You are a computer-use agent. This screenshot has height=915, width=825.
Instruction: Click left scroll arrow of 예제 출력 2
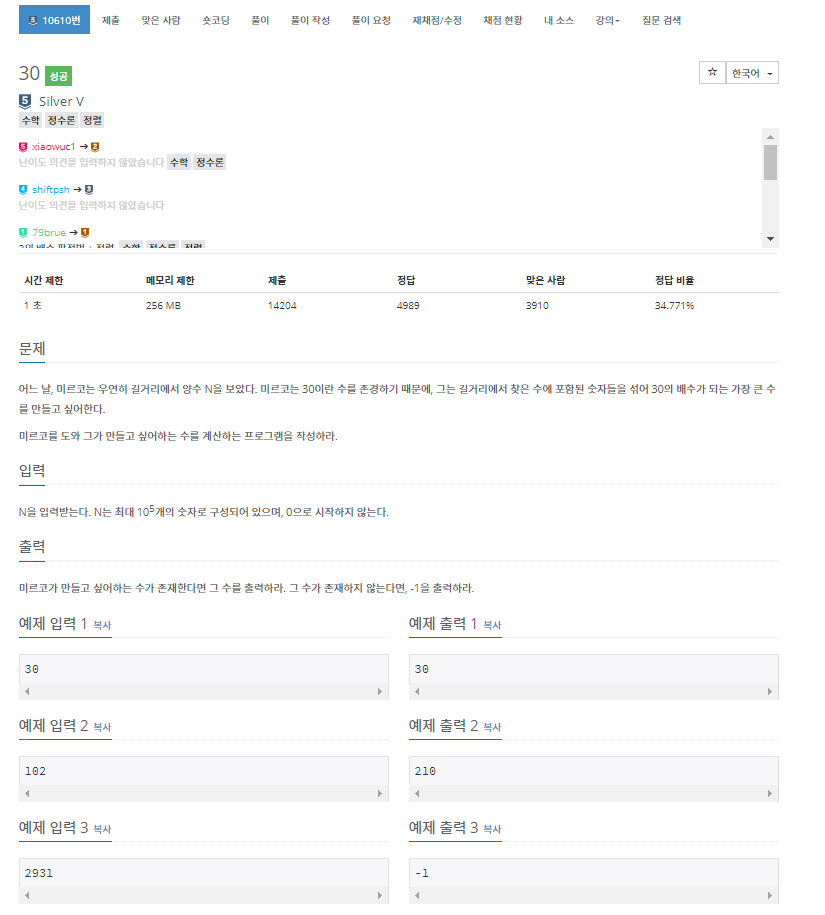(x=417, y=794)
